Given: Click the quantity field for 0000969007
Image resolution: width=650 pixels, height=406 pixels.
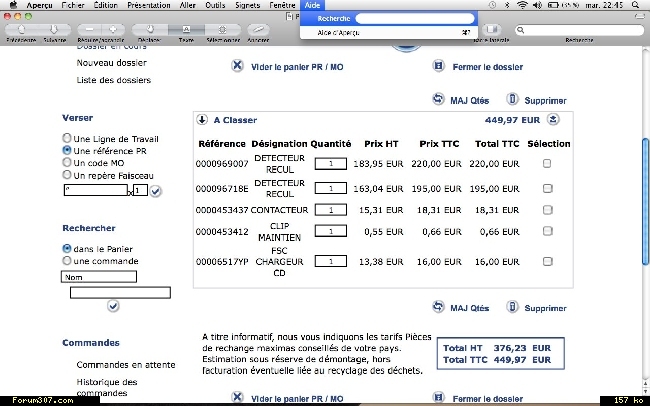Looking at the screenshot, I should pyautogui.click(x=331, y=163).
